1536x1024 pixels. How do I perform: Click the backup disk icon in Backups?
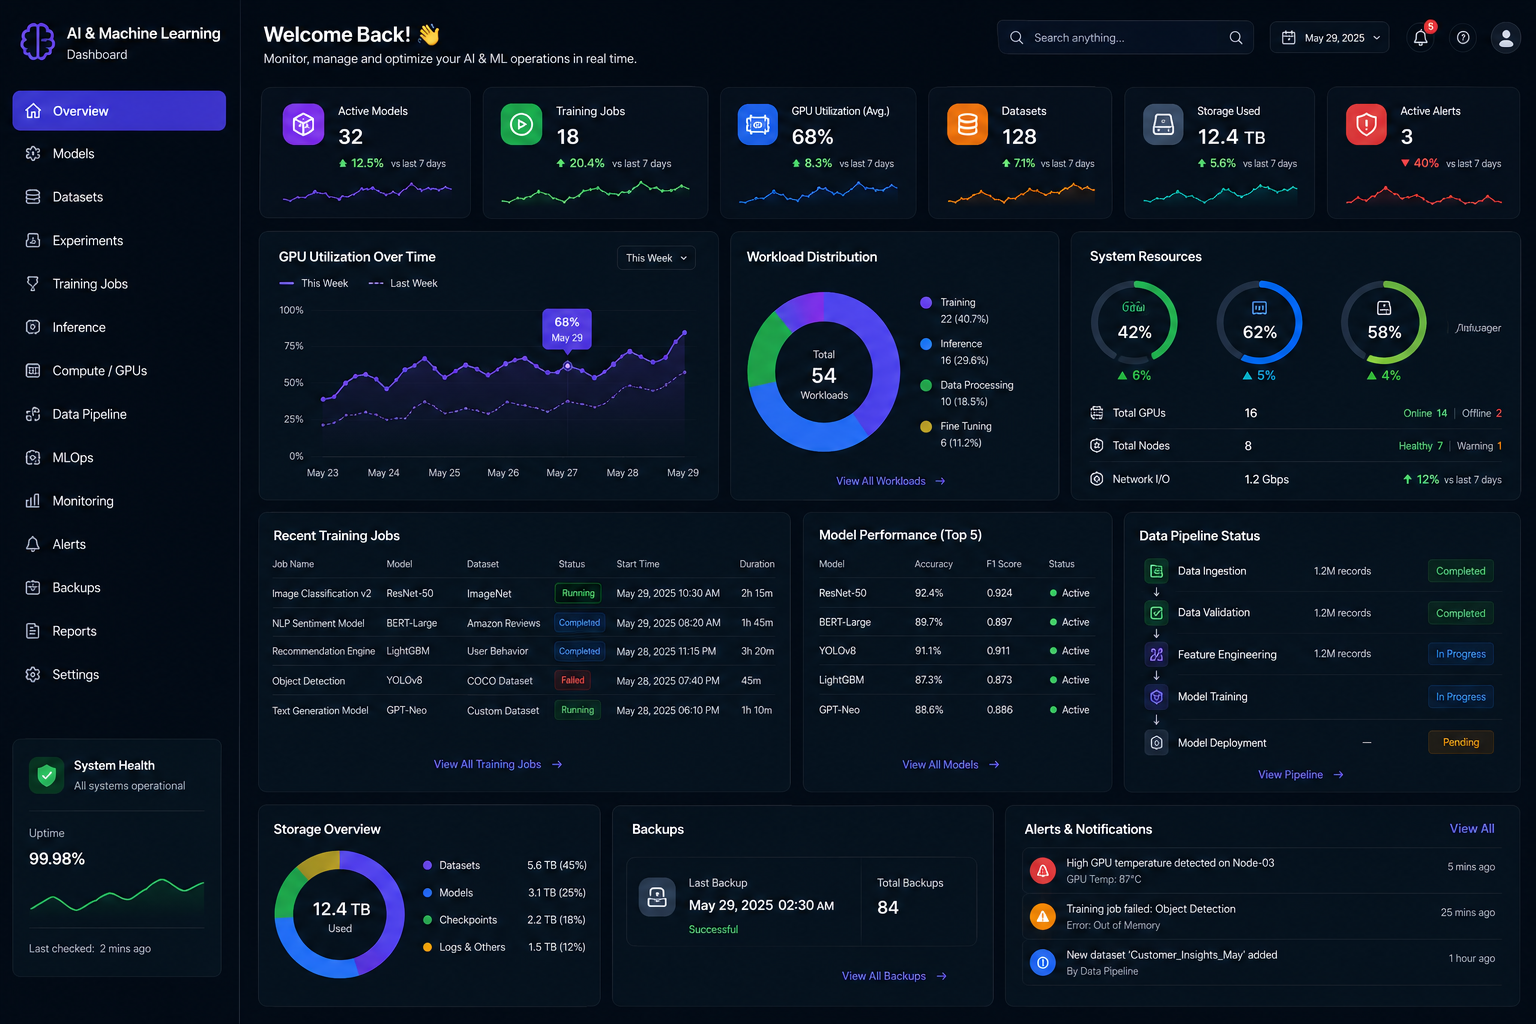click(x=657, y=897)
